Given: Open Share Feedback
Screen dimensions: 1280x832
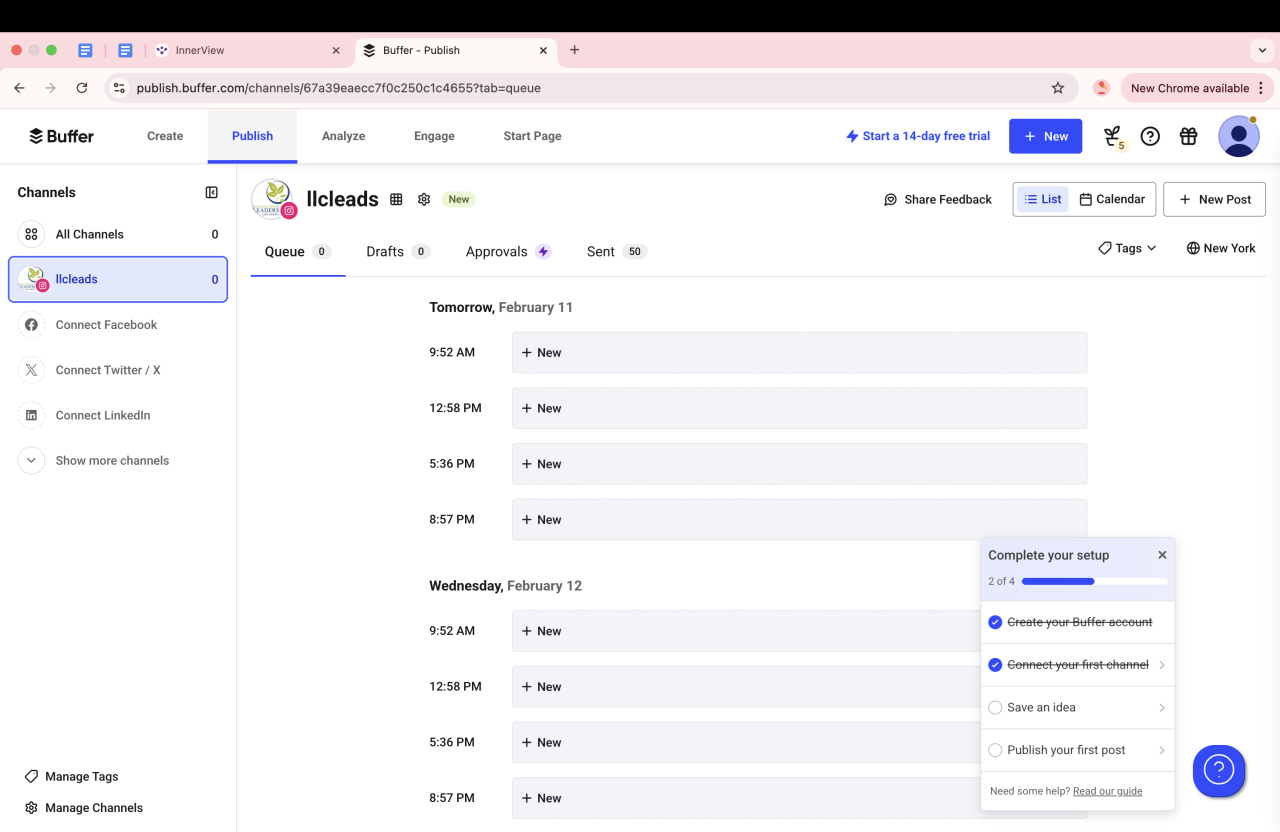Looking at the screenshot, I should coord(938,199).
